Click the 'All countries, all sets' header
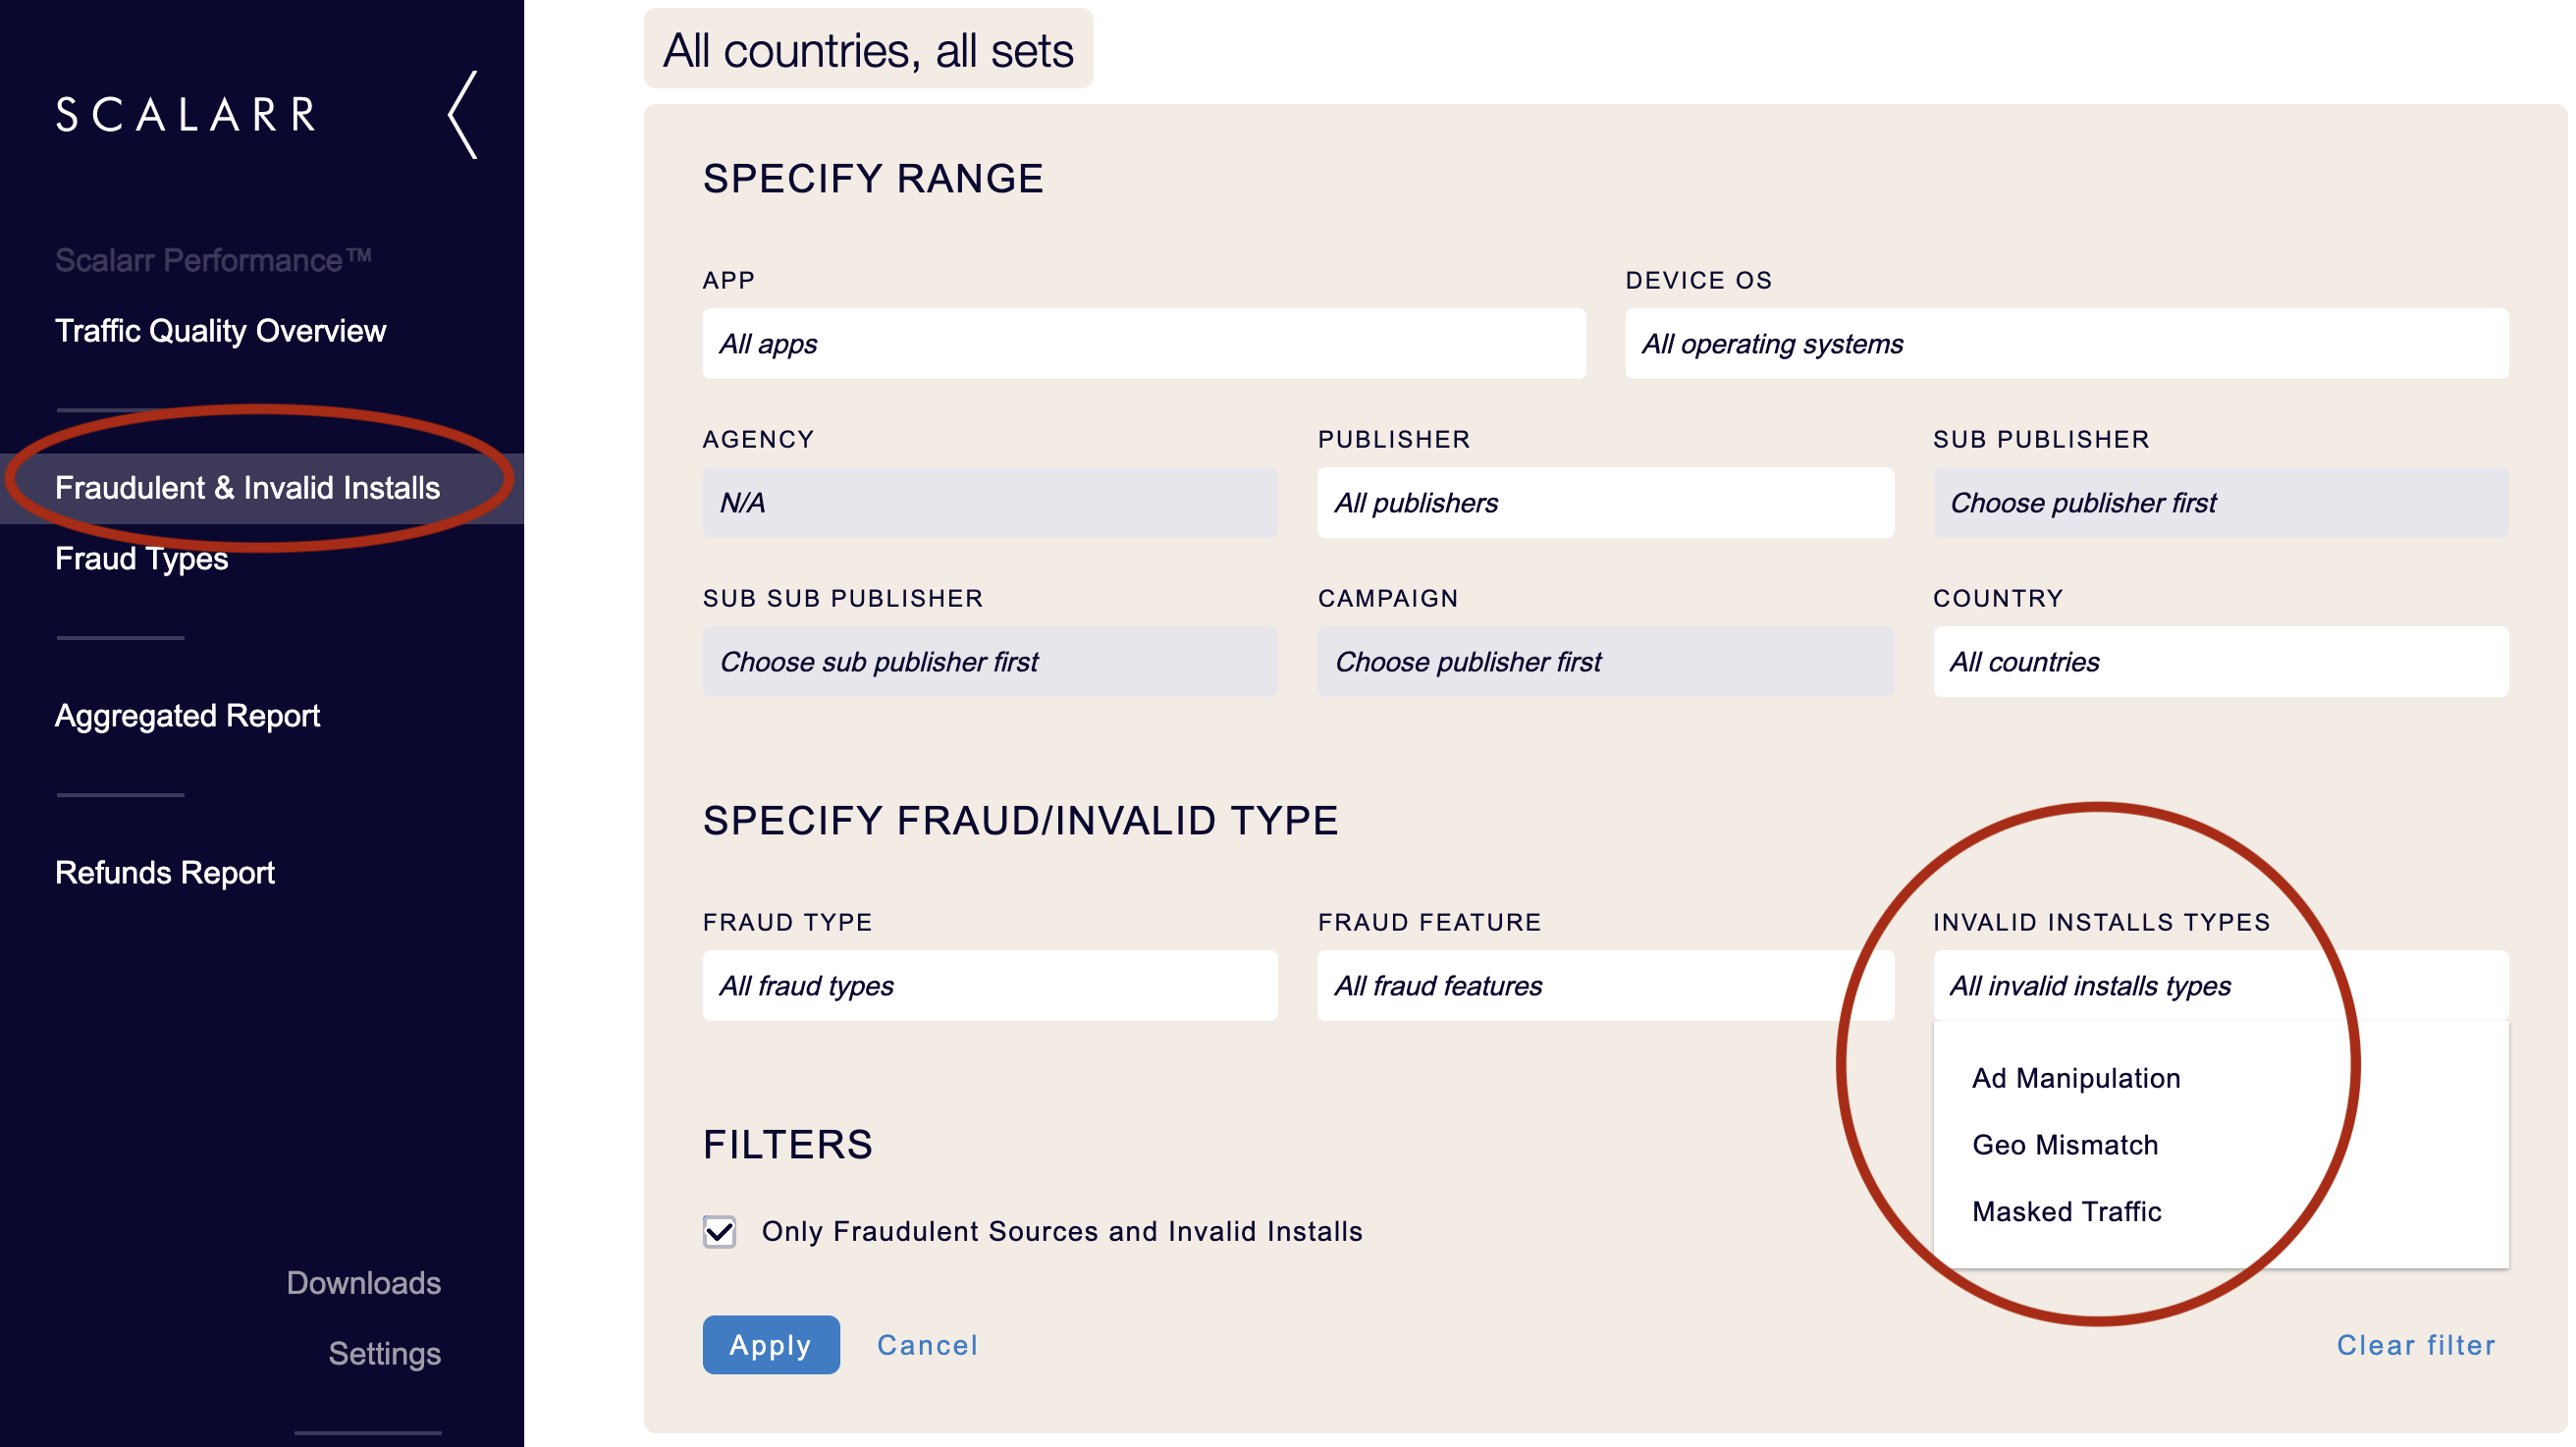 (x=868, y=49)
